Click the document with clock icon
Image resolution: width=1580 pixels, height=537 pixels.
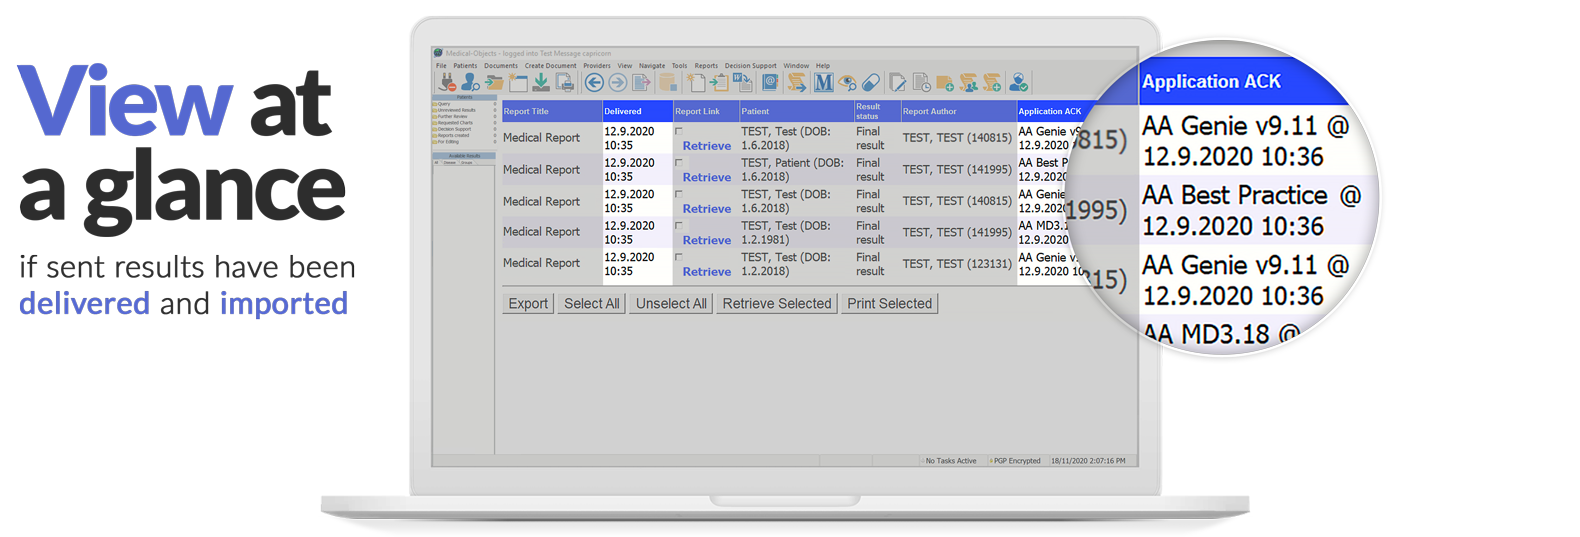point(922,82)
